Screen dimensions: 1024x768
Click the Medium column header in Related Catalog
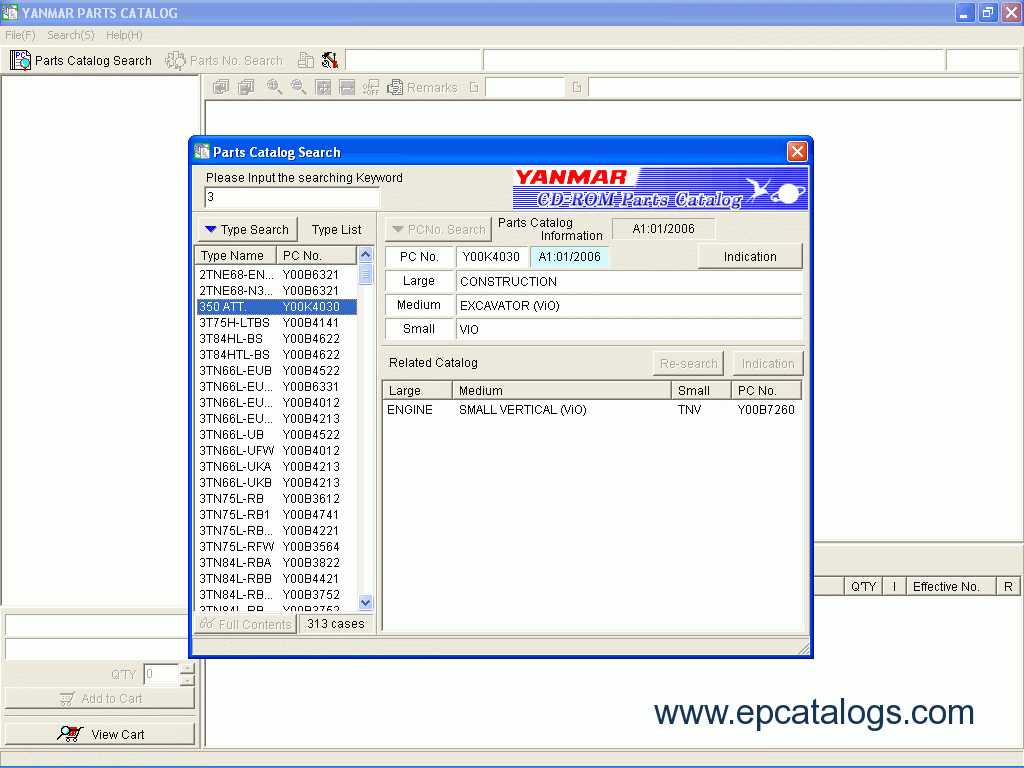pyautogui.click(x=562, y=391)
